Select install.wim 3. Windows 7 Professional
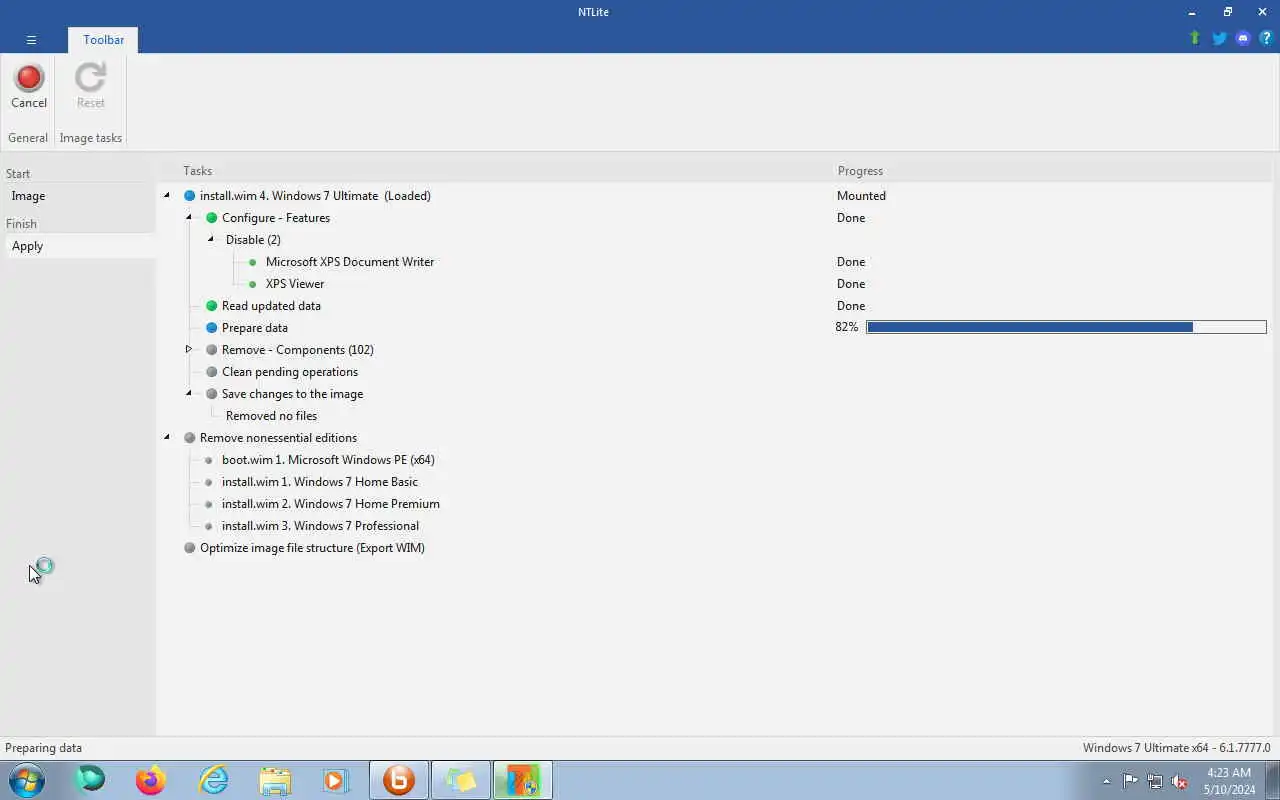 pos(320,526)
